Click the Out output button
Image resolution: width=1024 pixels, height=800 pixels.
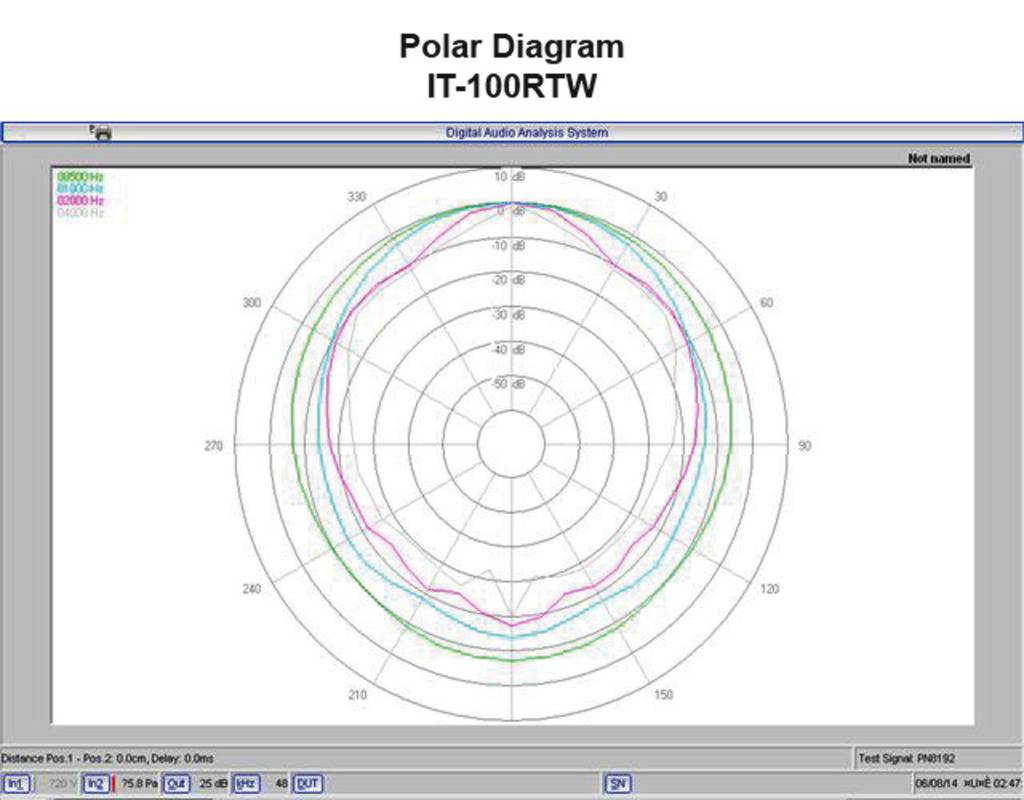coord(176,784)
